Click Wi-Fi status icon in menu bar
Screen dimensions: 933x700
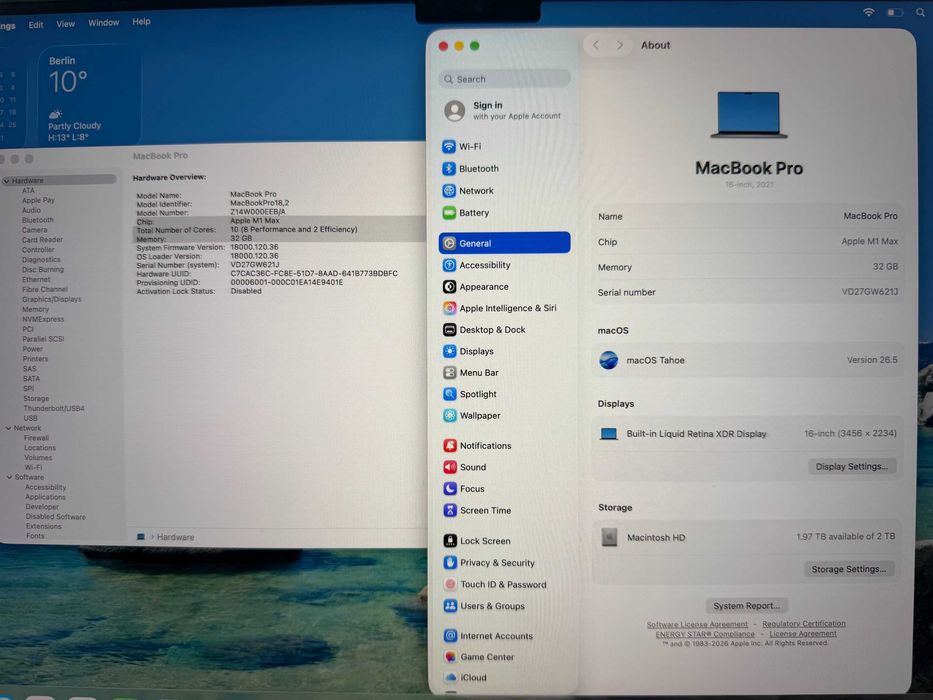tap(869, 12)
